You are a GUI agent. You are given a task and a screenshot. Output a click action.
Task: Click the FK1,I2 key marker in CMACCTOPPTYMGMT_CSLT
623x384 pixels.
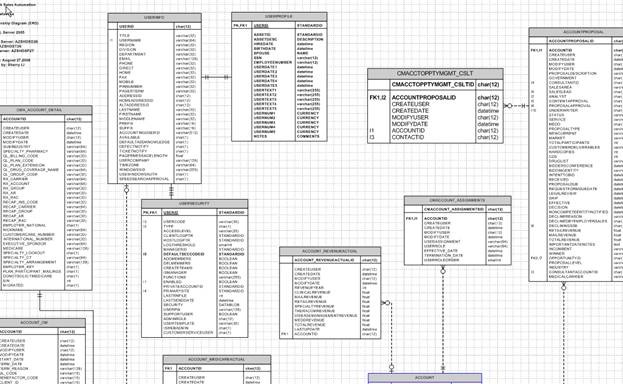click(x=377, y=97)
